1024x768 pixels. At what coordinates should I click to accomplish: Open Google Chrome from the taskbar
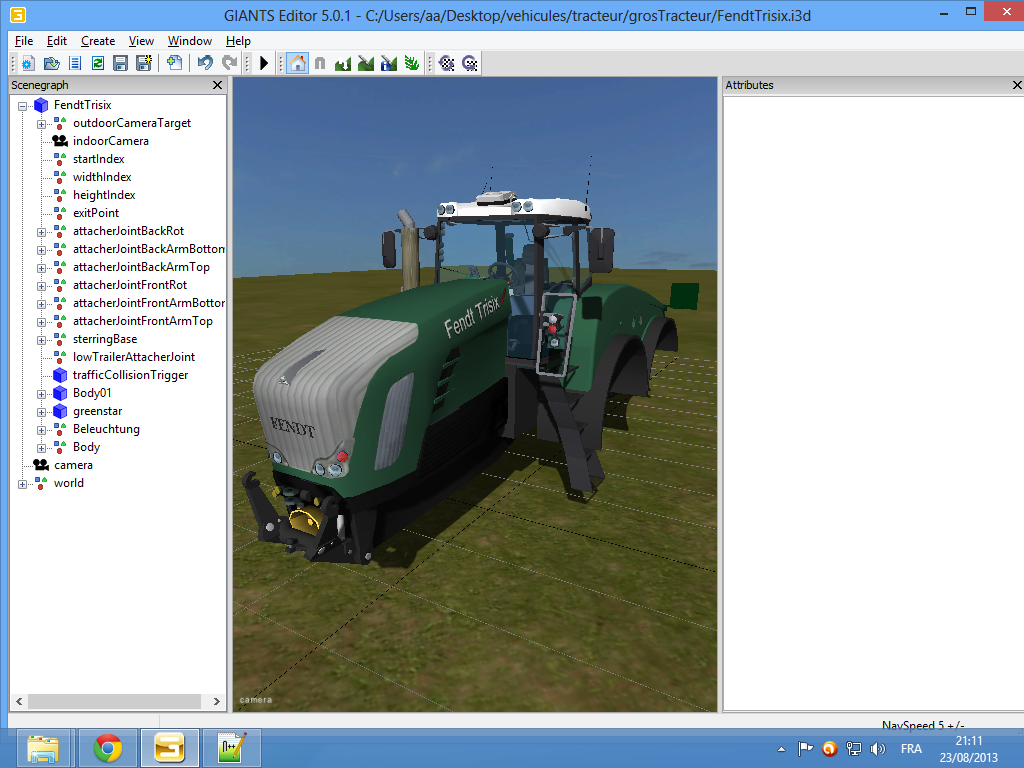108,748
